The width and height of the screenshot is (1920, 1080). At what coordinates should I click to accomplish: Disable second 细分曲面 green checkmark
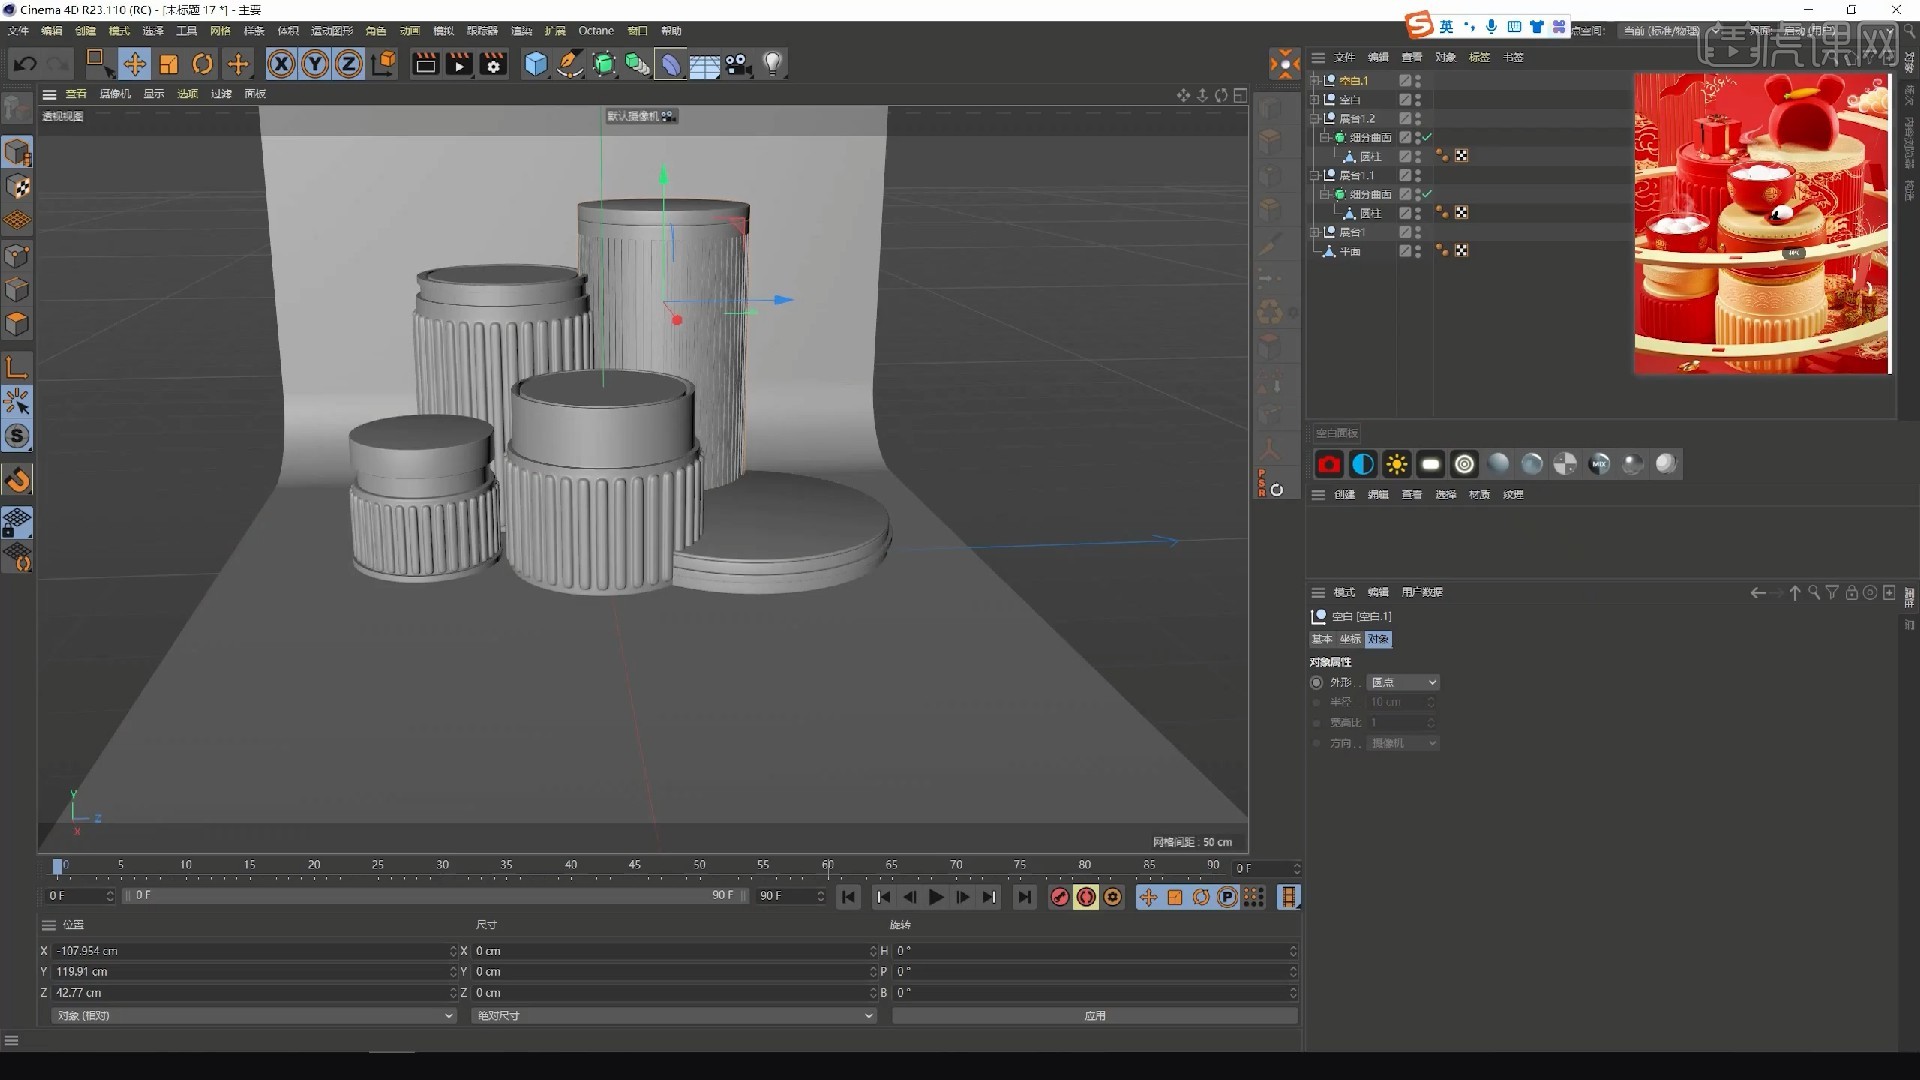tap(1428, 194)
